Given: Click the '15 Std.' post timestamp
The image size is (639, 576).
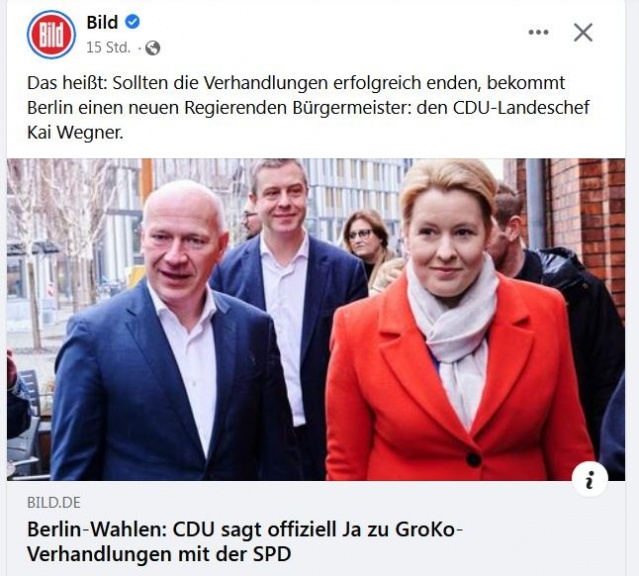Looking at the screenshot, I should coord(108,48).
